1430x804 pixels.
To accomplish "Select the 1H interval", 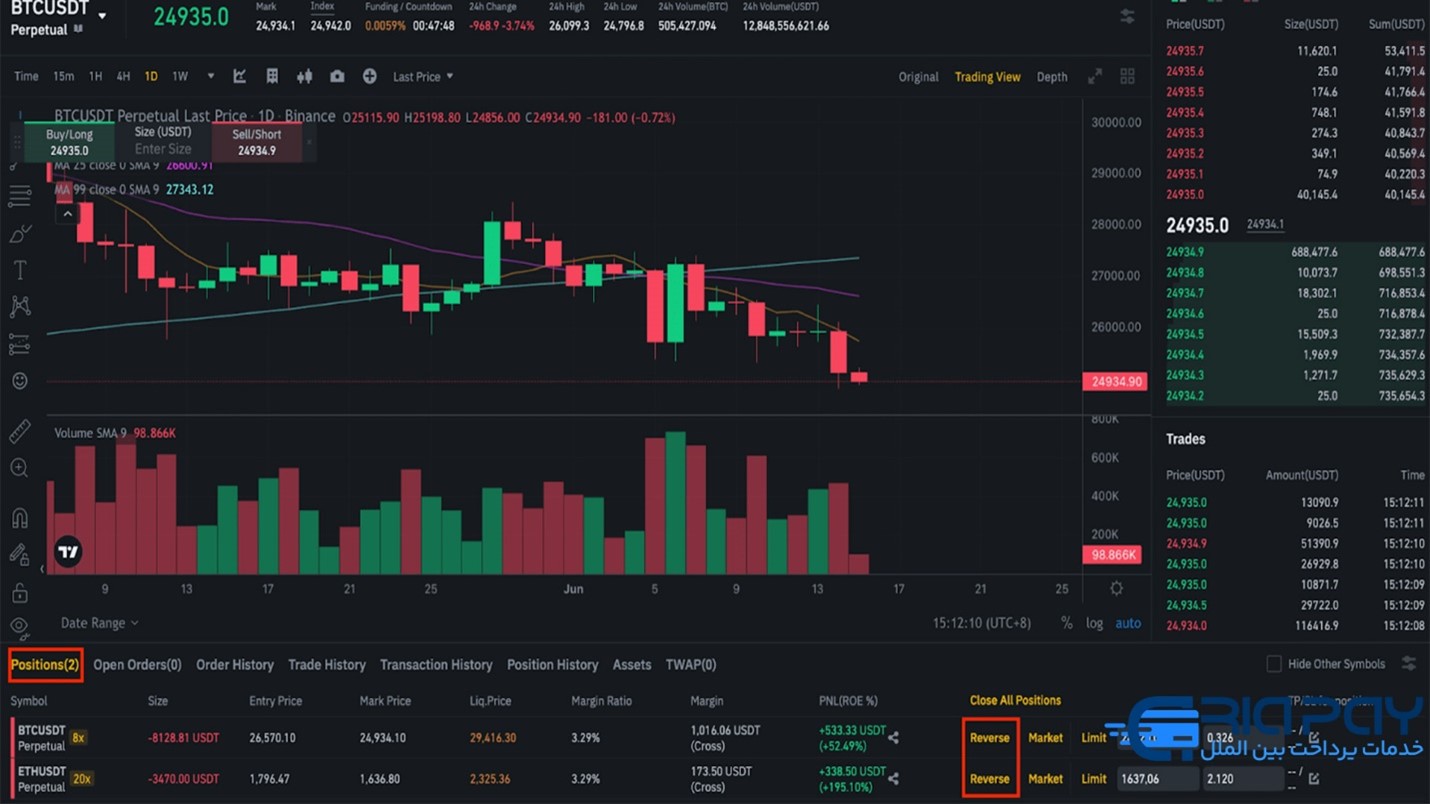I will pos(95,76).
